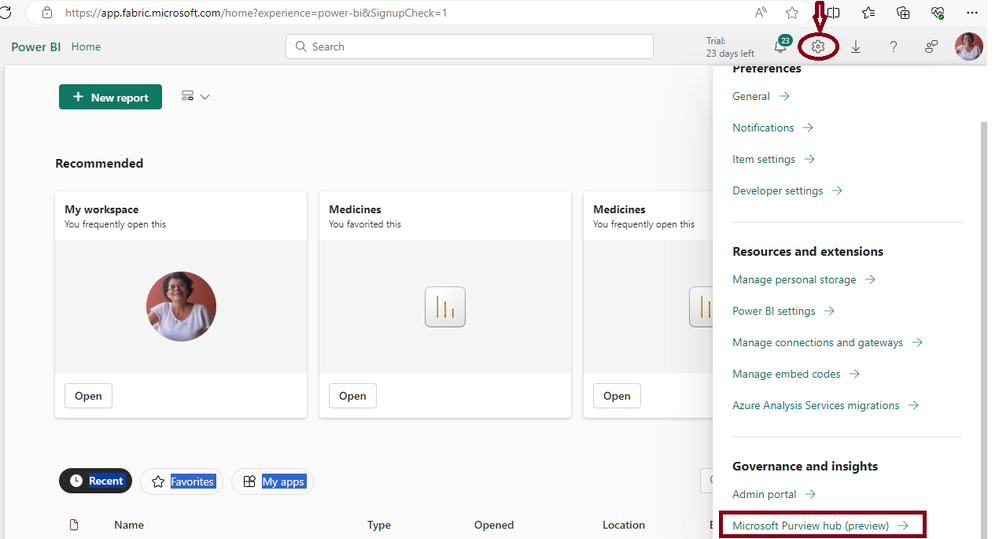Click the browser essentials heart icon
Viewport: 999px width, 539px height.
[x=937, y=13]
